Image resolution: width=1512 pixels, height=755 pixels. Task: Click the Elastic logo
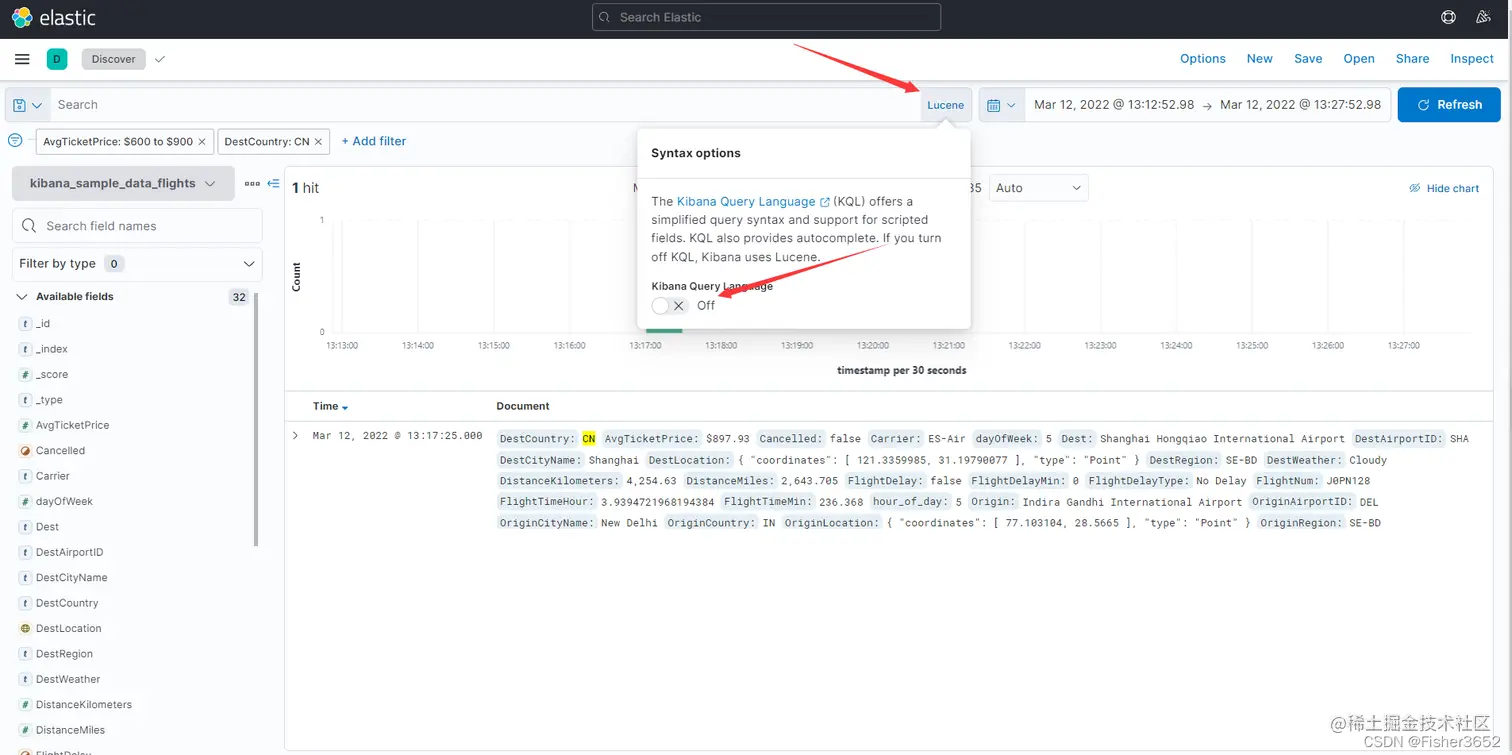click(54, 17)
